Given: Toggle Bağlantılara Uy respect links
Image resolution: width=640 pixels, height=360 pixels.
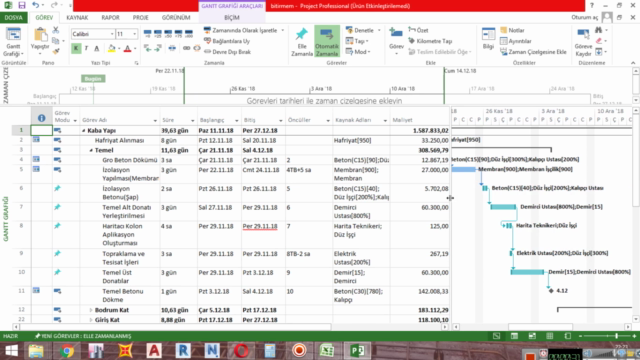Looking at the screenshot, I should (227, 41).
